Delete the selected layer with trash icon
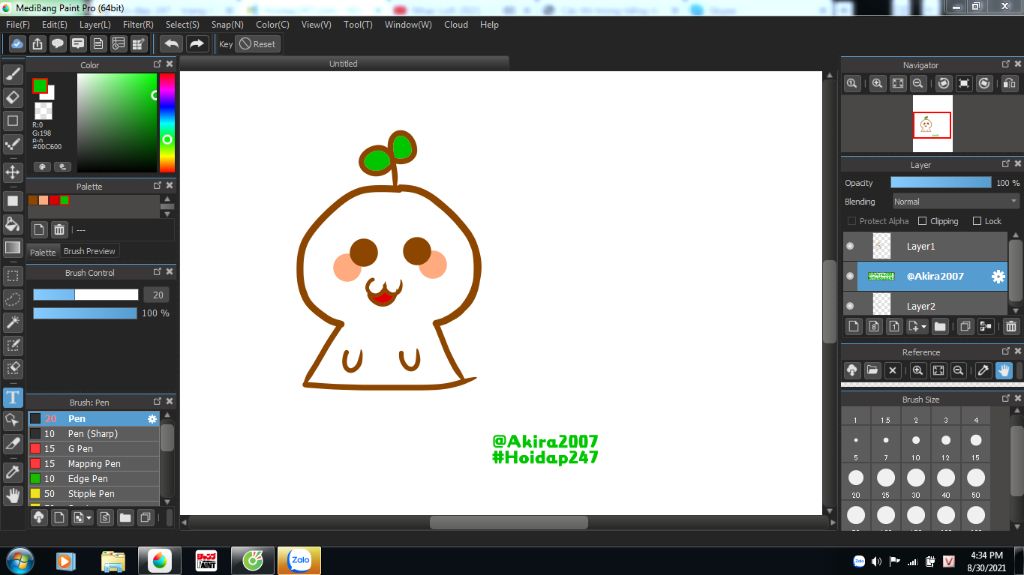The width and height of the screenshot is (1024, 575). click(1011, 327)
